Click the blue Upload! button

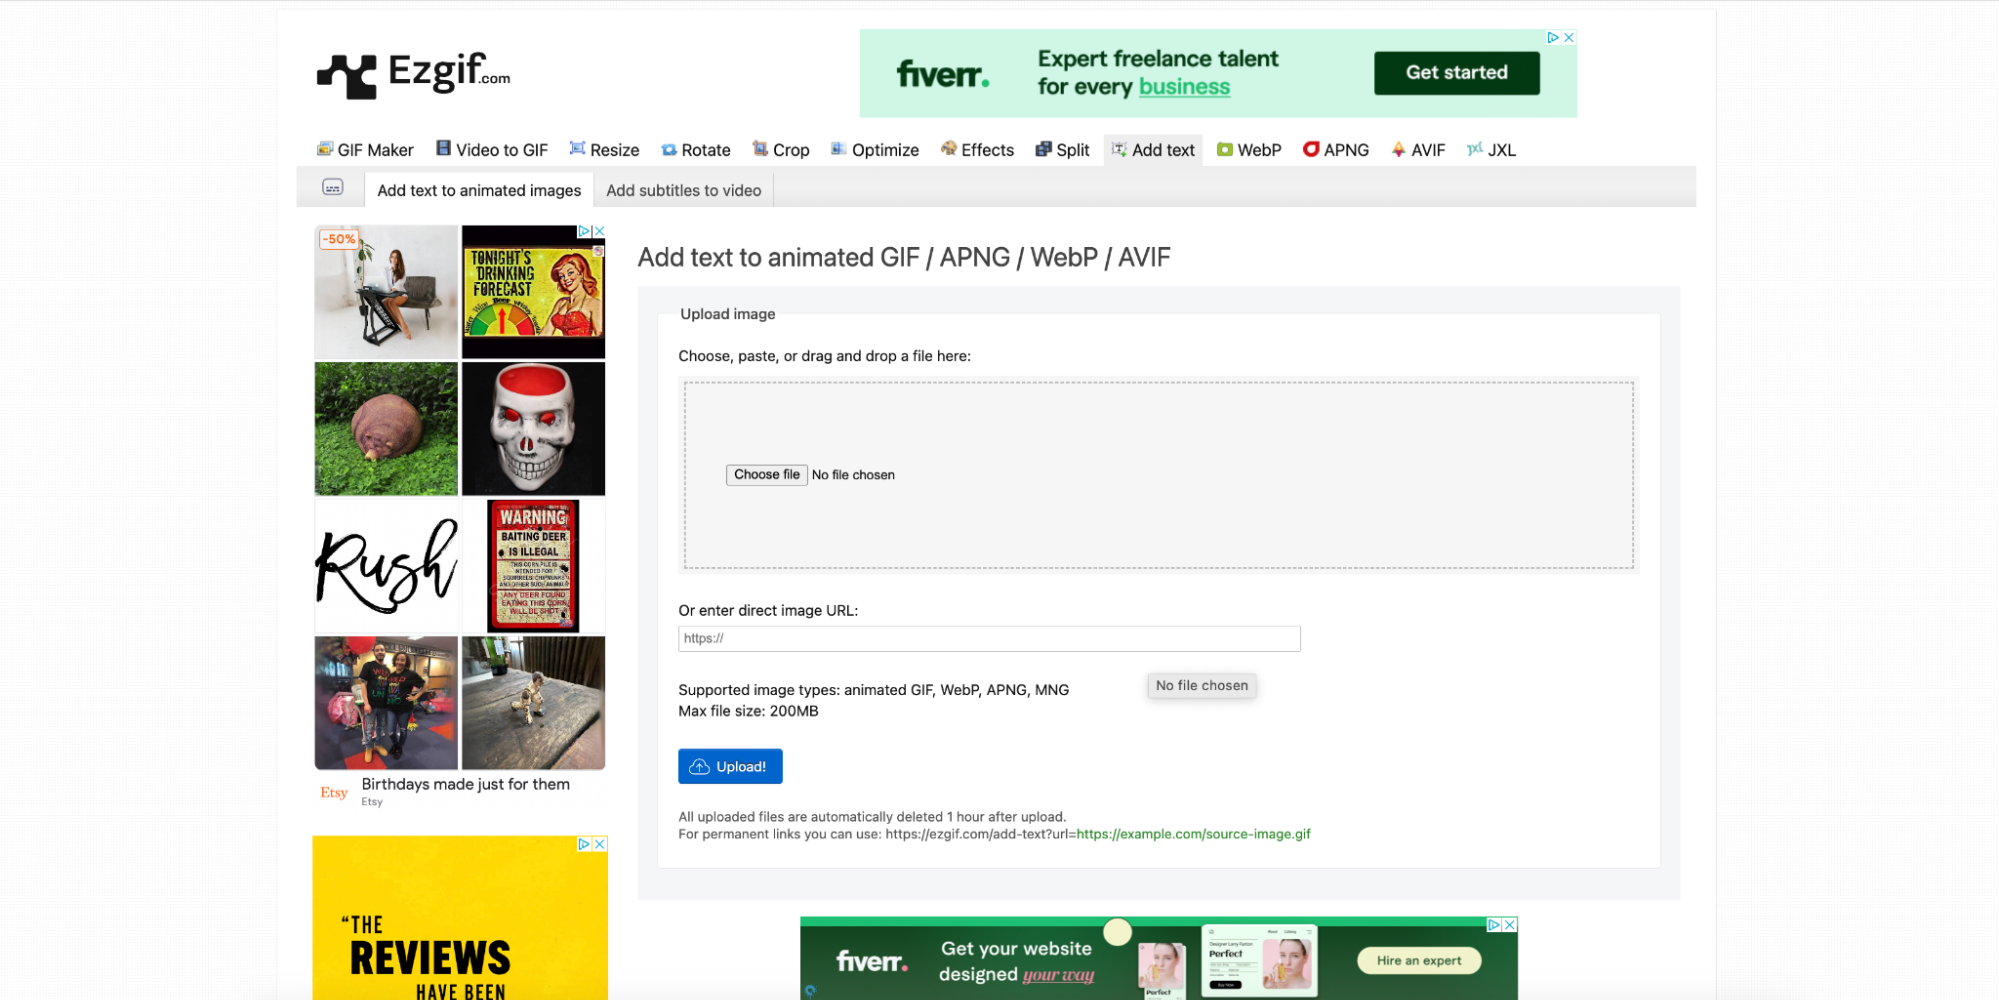pyautogui.click(x=730, y=766)
